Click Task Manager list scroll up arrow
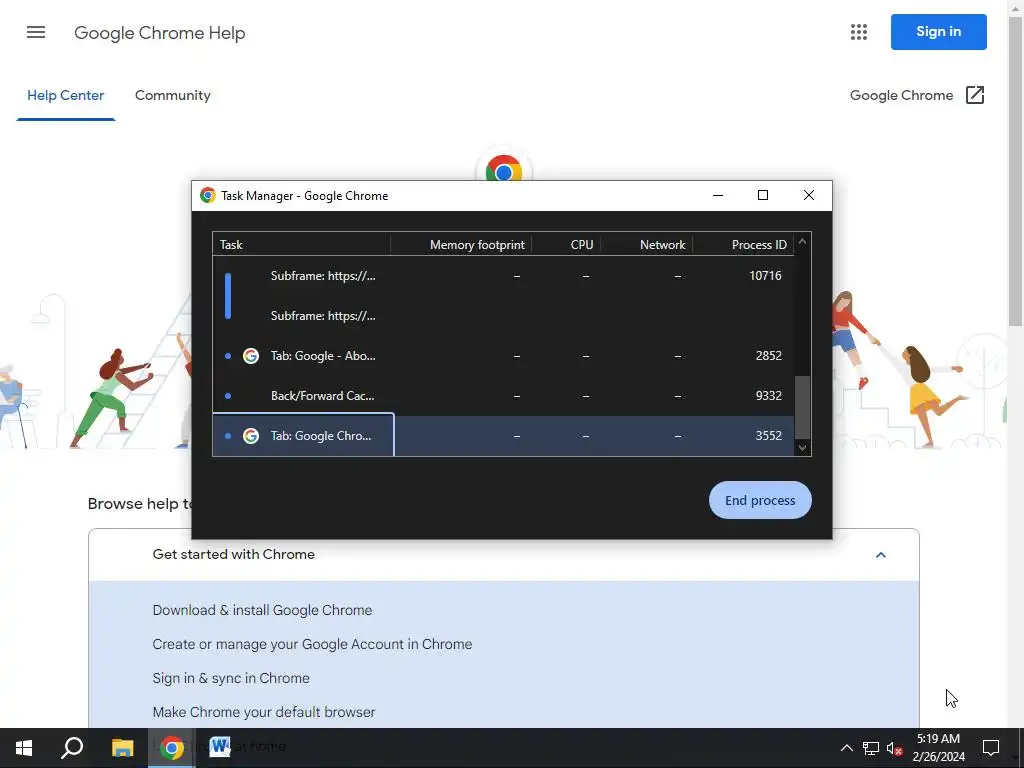 point(803,242)
